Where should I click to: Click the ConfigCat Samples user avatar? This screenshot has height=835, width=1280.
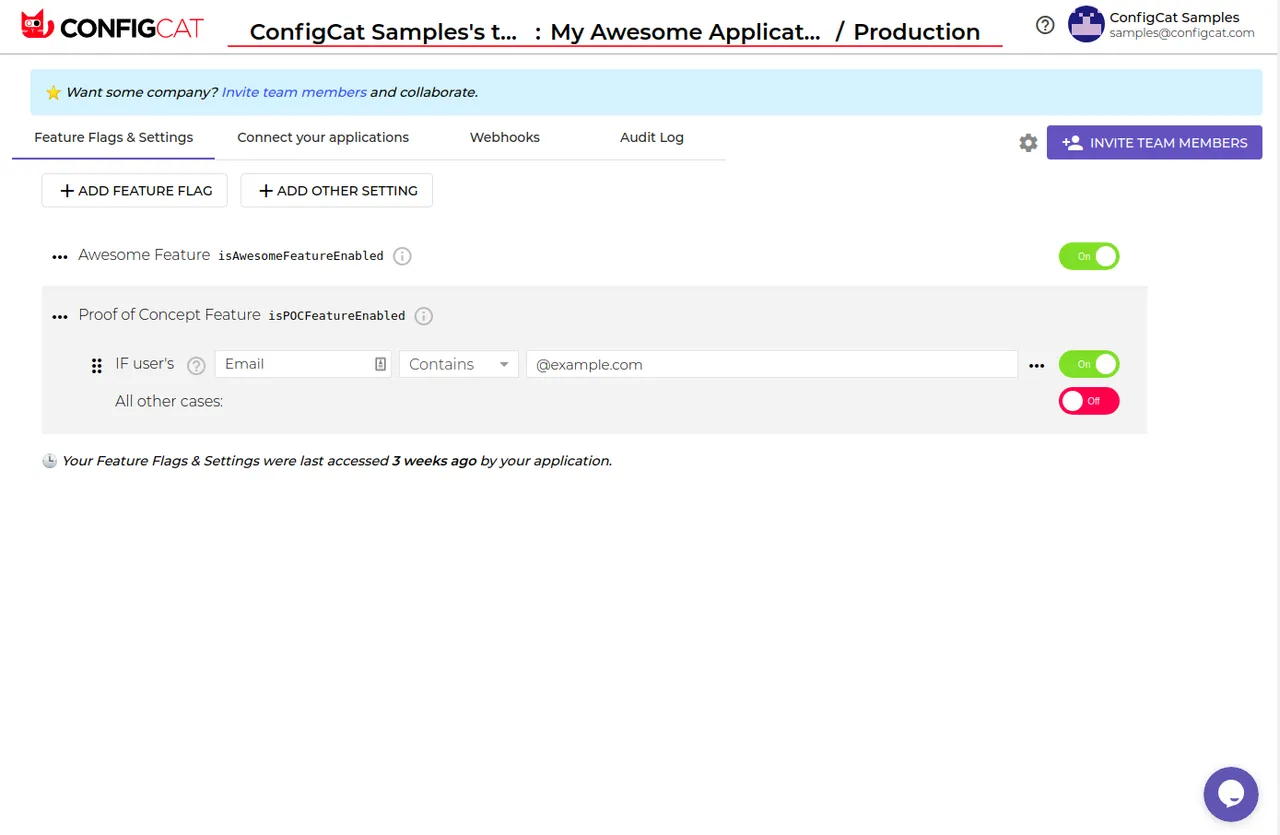tap(1085, 24)
